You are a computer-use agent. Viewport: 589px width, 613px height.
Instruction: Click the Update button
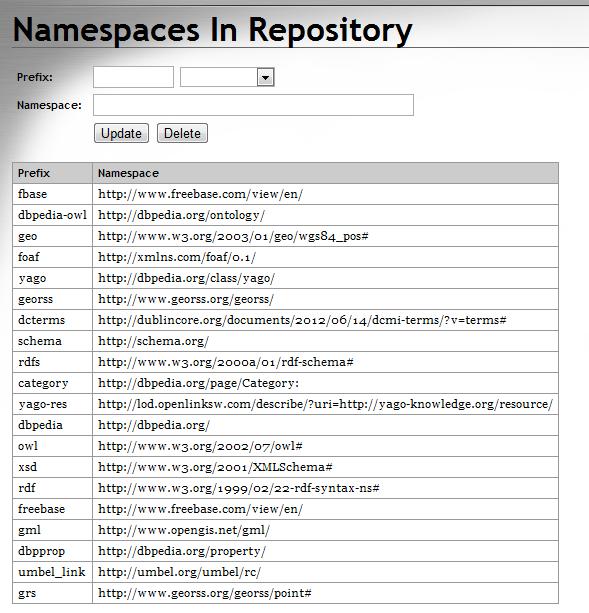click(121, 133)
